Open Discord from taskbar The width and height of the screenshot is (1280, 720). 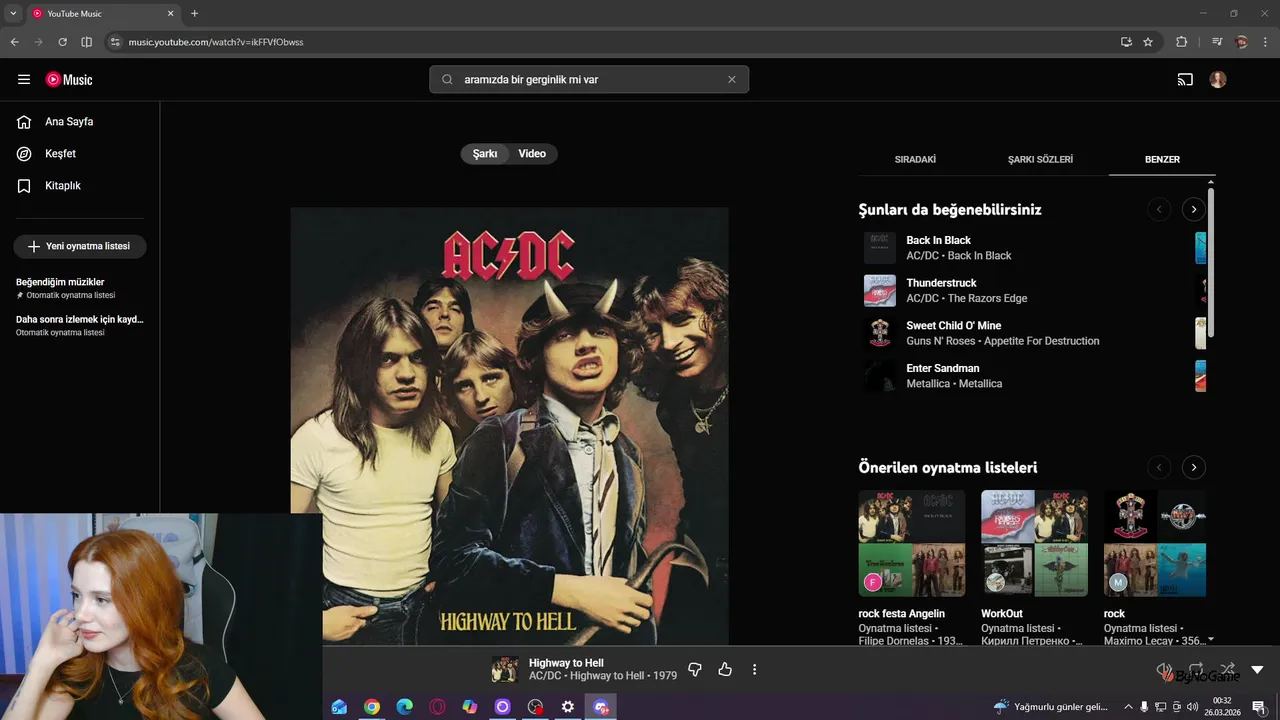pos(601,707)
